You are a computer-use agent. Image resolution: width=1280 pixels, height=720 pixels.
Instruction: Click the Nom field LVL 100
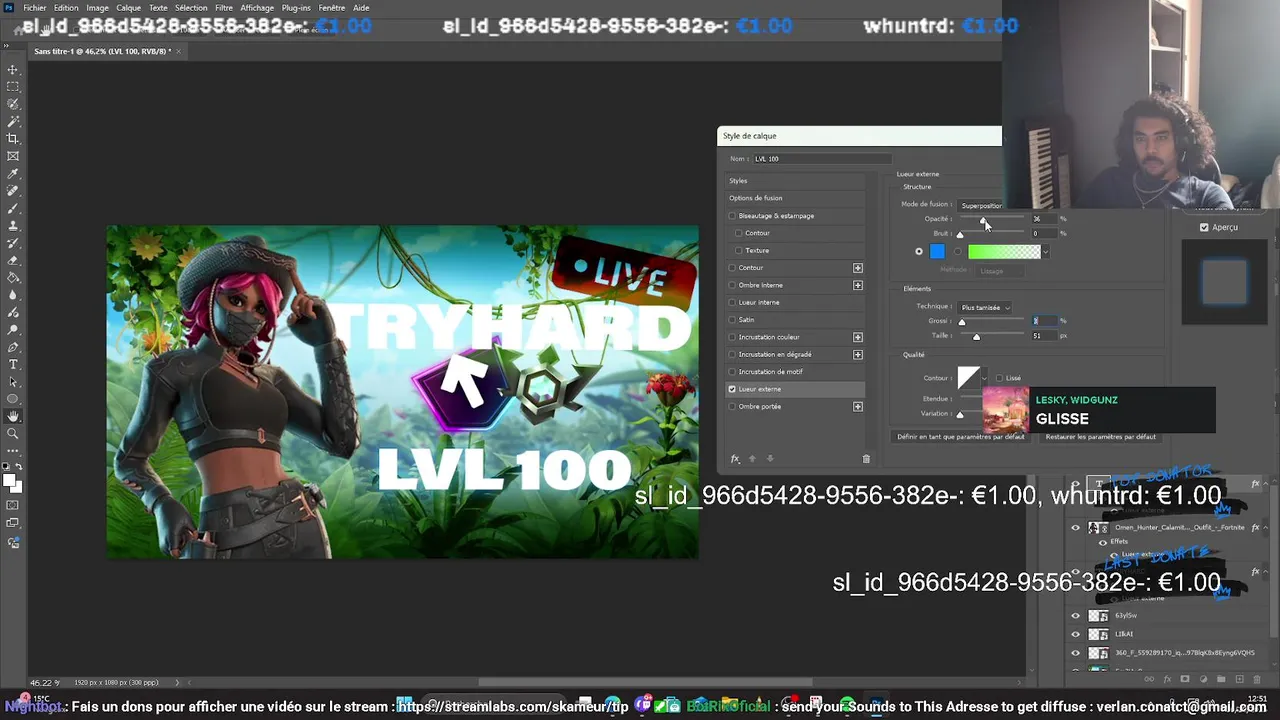(821, 159)
